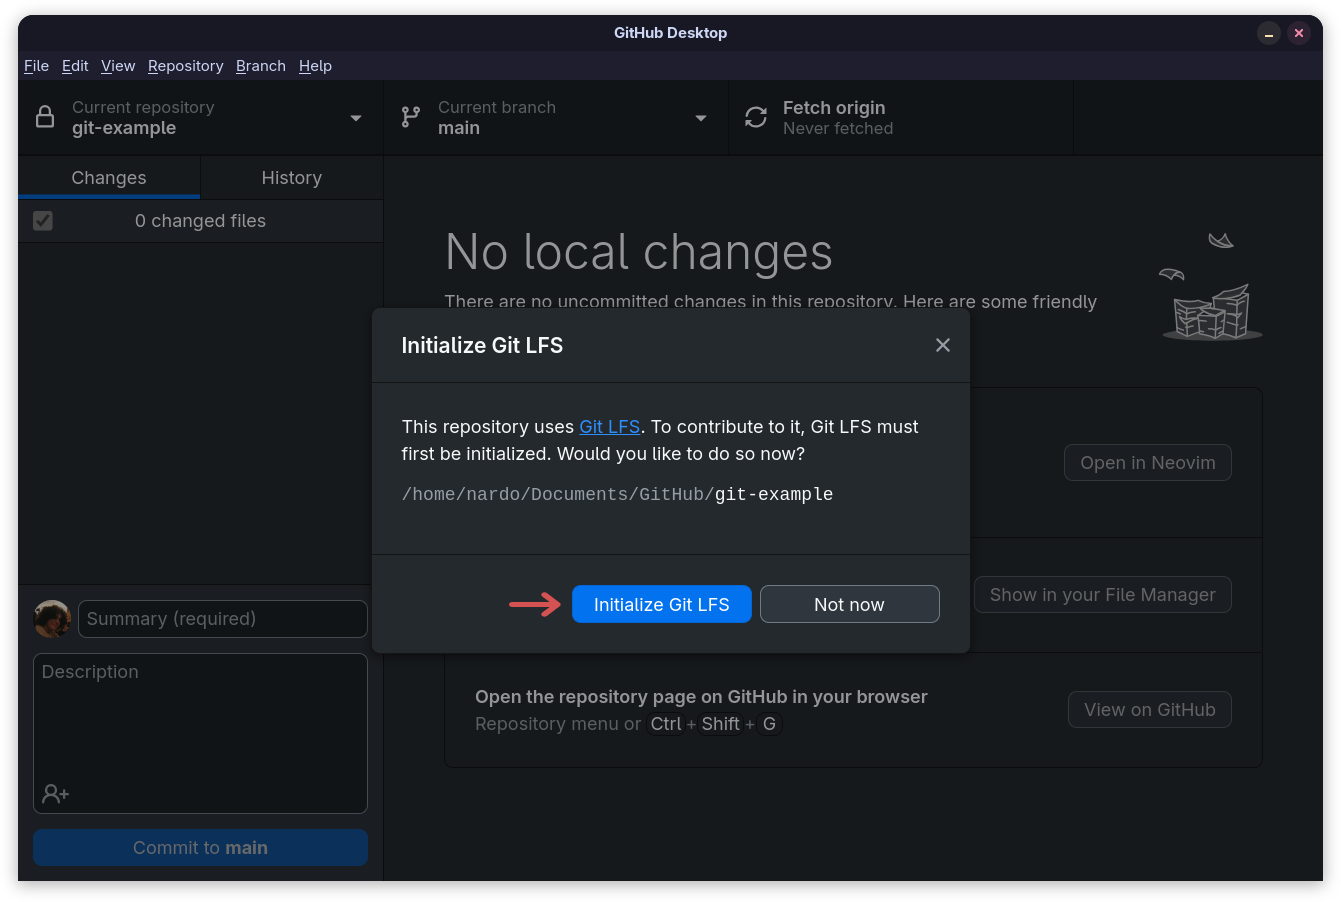The width and height of the screenshot is (1341, 902).
Task: Switch to the History tab
Action: tap(292, 178)
